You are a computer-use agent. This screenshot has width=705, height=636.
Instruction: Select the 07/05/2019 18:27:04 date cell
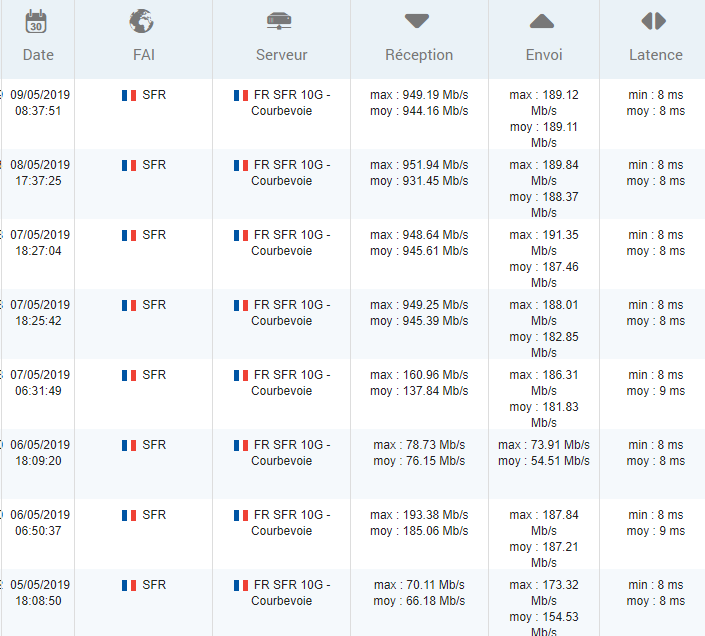click(40, 243)
